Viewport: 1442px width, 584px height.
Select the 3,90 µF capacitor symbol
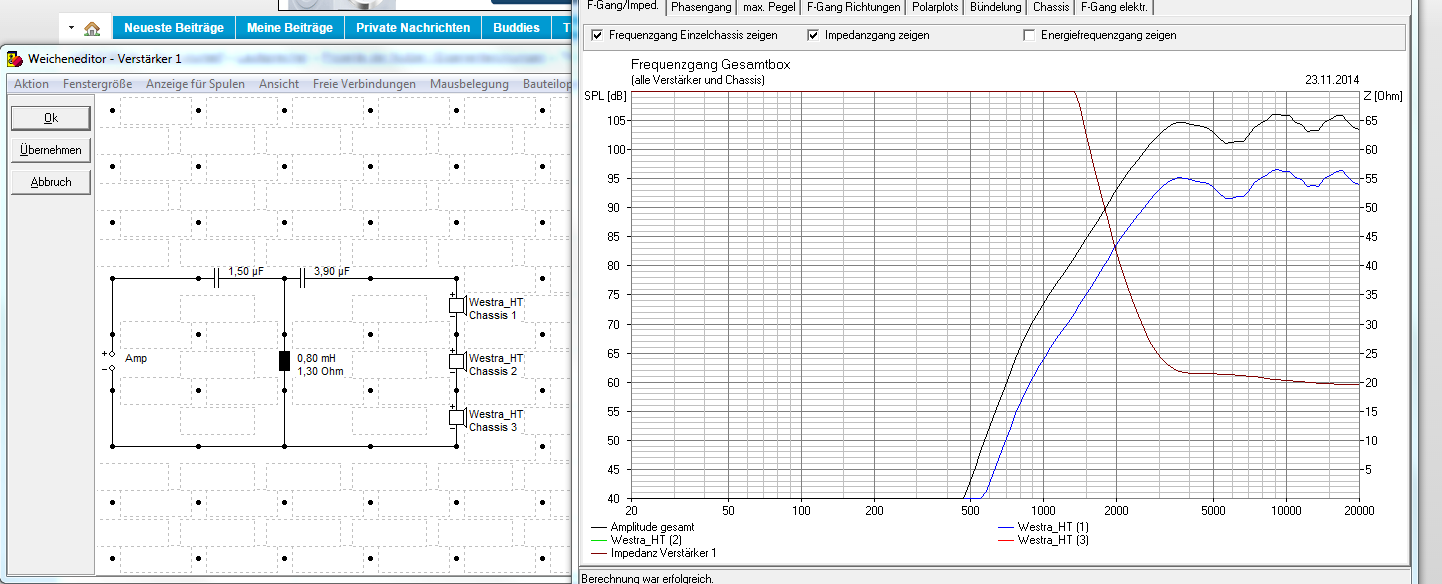click(302, 279)
